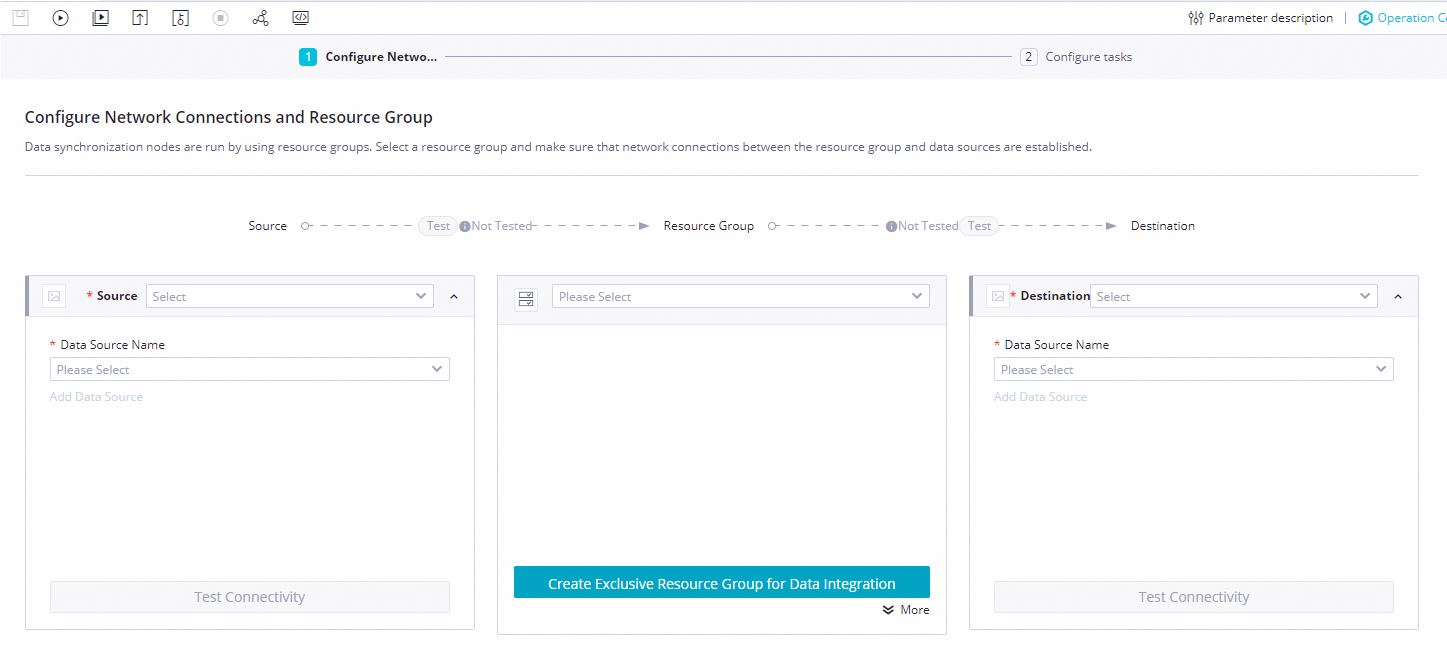1447x670 pixels.
Task: Open the Destination type Select dropdown
Action: (x=1234, y=296)
